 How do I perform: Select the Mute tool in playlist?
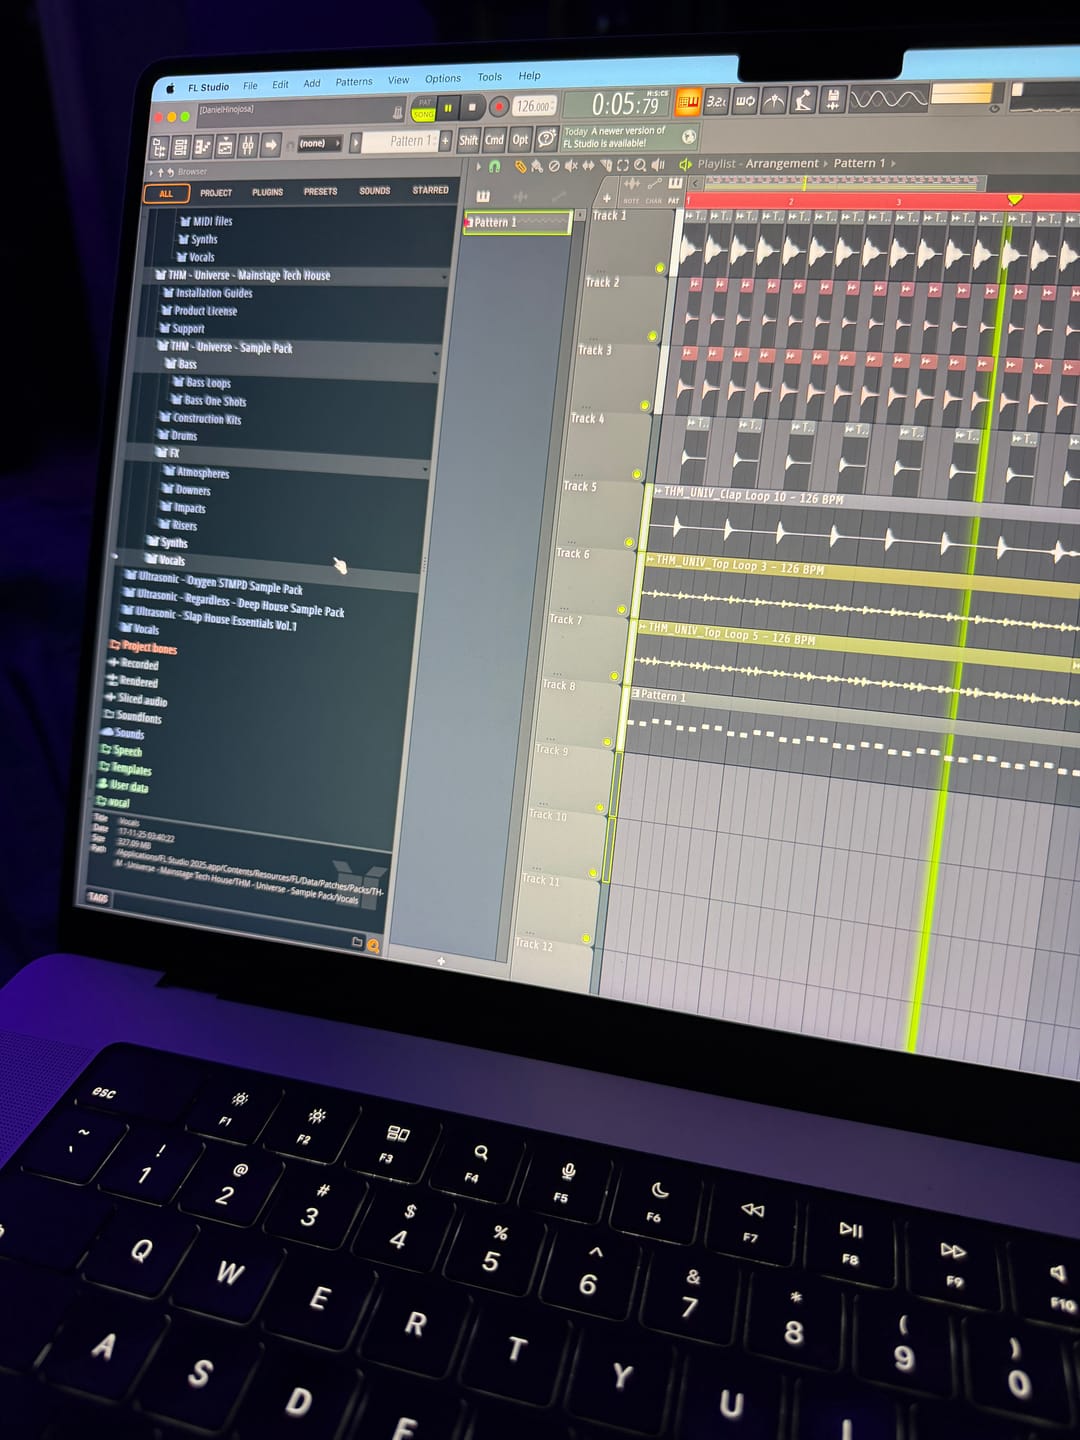[571, 166]
